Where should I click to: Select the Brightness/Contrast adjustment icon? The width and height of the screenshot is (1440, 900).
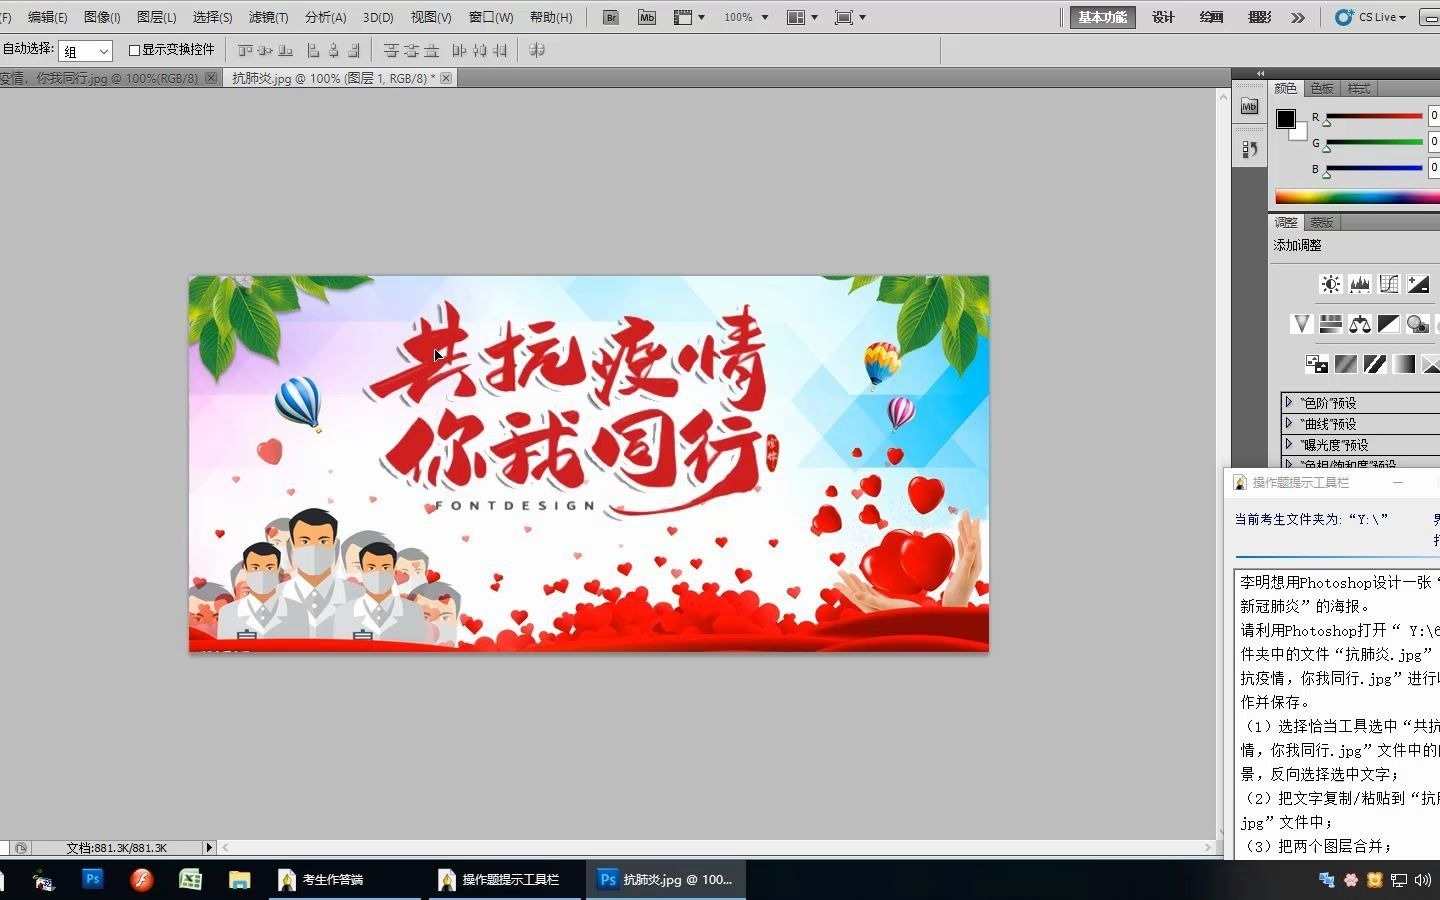point(1330,284)
